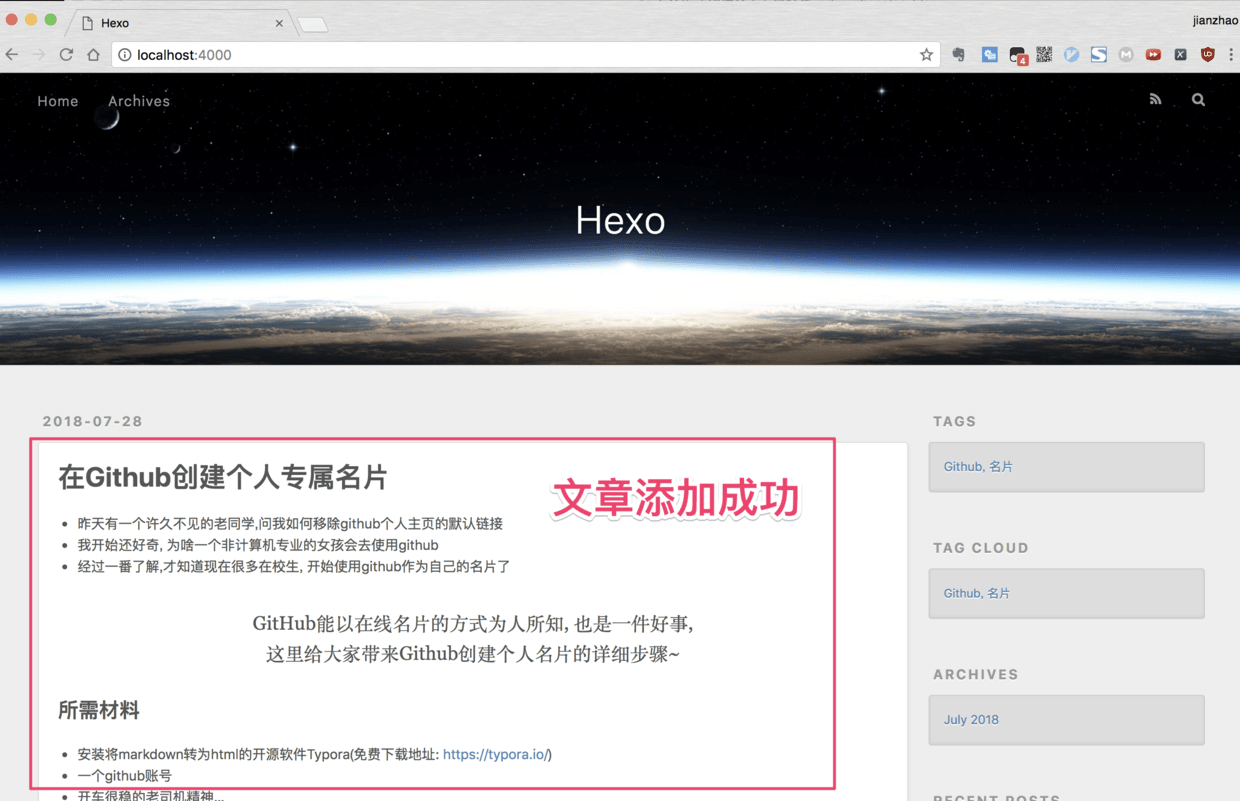
Task: Open the Evernote elephant extension
Action: click(959, 55)
